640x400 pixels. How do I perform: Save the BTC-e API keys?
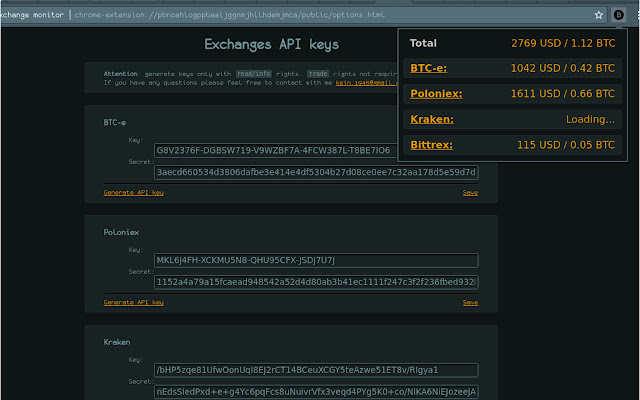coord(470,192)
